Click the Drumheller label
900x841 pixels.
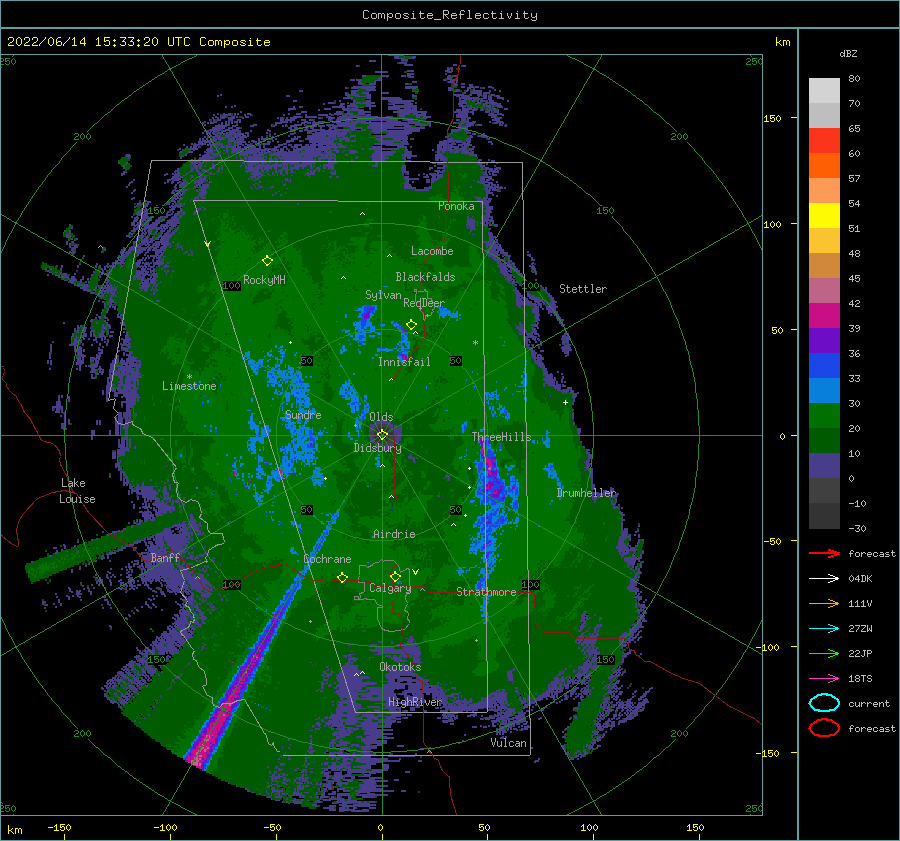[587, 493]
